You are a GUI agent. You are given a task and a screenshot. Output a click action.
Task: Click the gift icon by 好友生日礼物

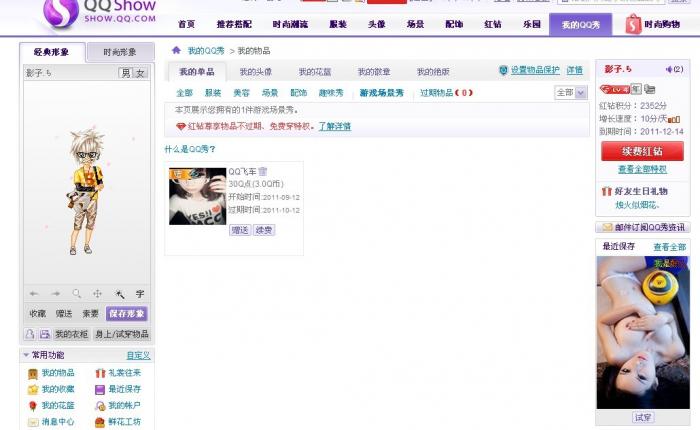click(x=606, y=191)
